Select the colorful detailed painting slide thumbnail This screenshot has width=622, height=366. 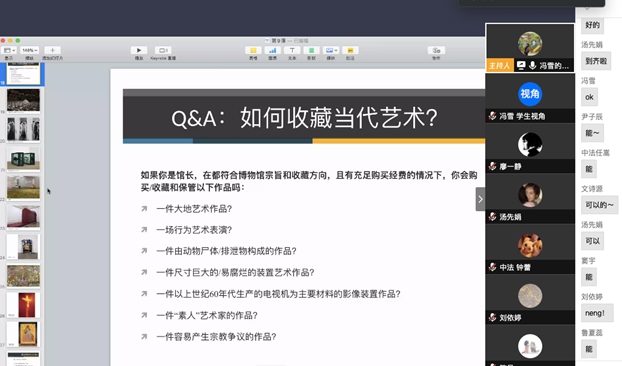(x=23, y=276)
